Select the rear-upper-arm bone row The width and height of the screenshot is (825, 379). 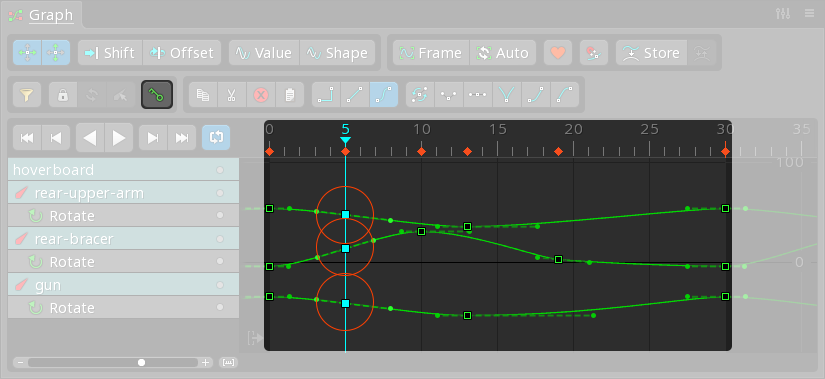click(124, 193)
